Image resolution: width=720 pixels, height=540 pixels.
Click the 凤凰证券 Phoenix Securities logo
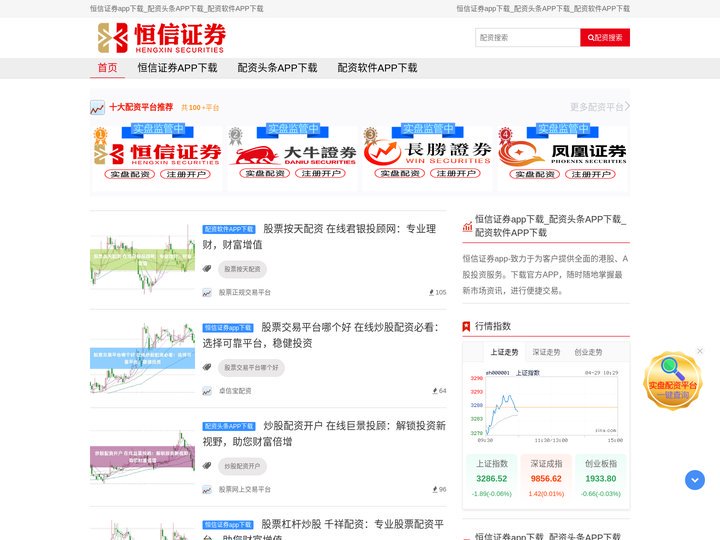point(562,153)
